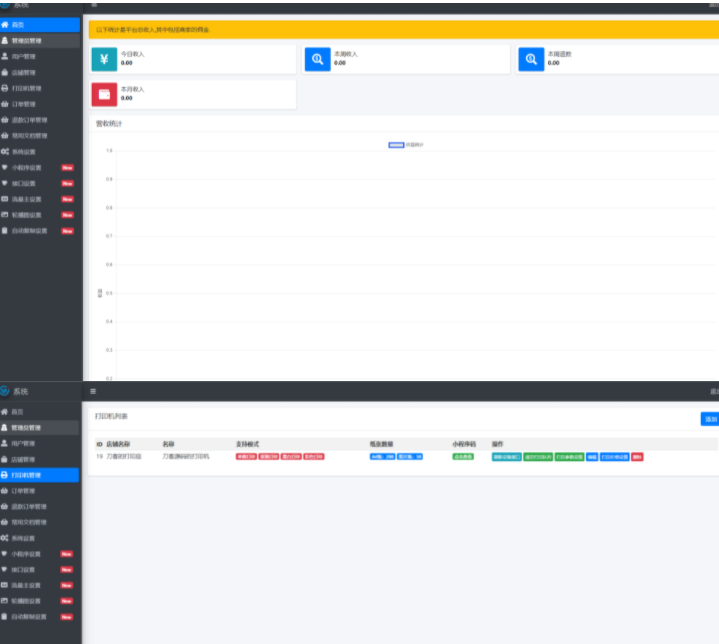Open 订单管理 in the printer page sidebar
Viewport: 719px width, 644px height.
[x=39, y=491]
